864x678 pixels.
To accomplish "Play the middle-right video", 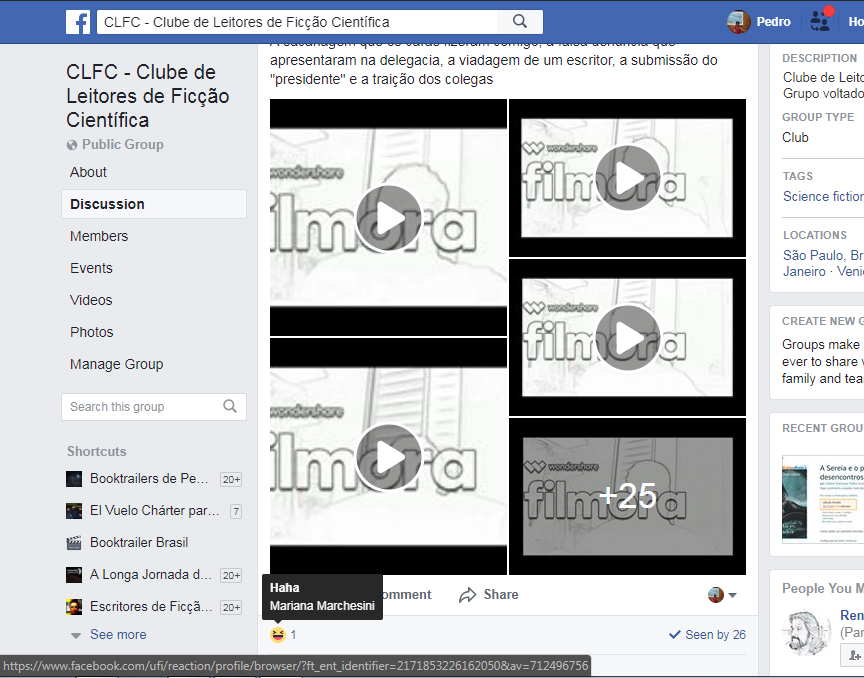I will [x=628, y=337].
